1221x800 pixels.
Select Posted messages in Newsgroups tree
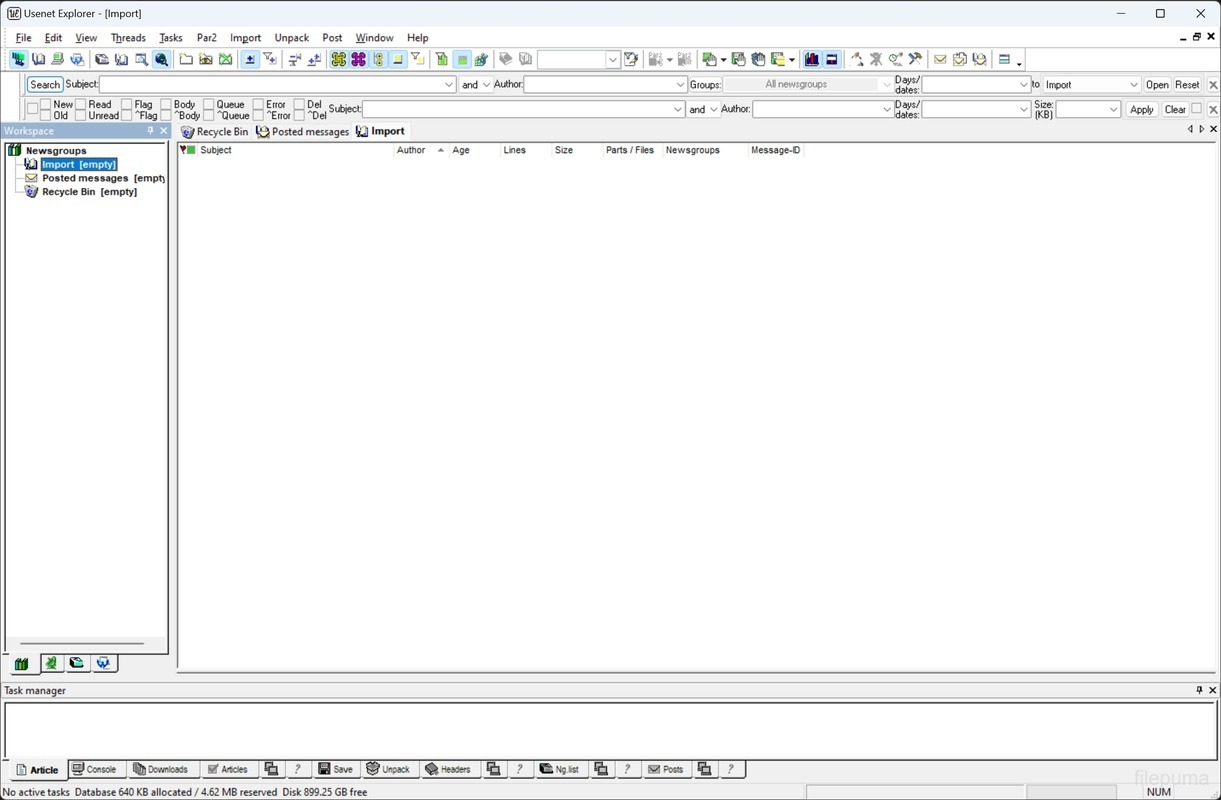point(88,178)
